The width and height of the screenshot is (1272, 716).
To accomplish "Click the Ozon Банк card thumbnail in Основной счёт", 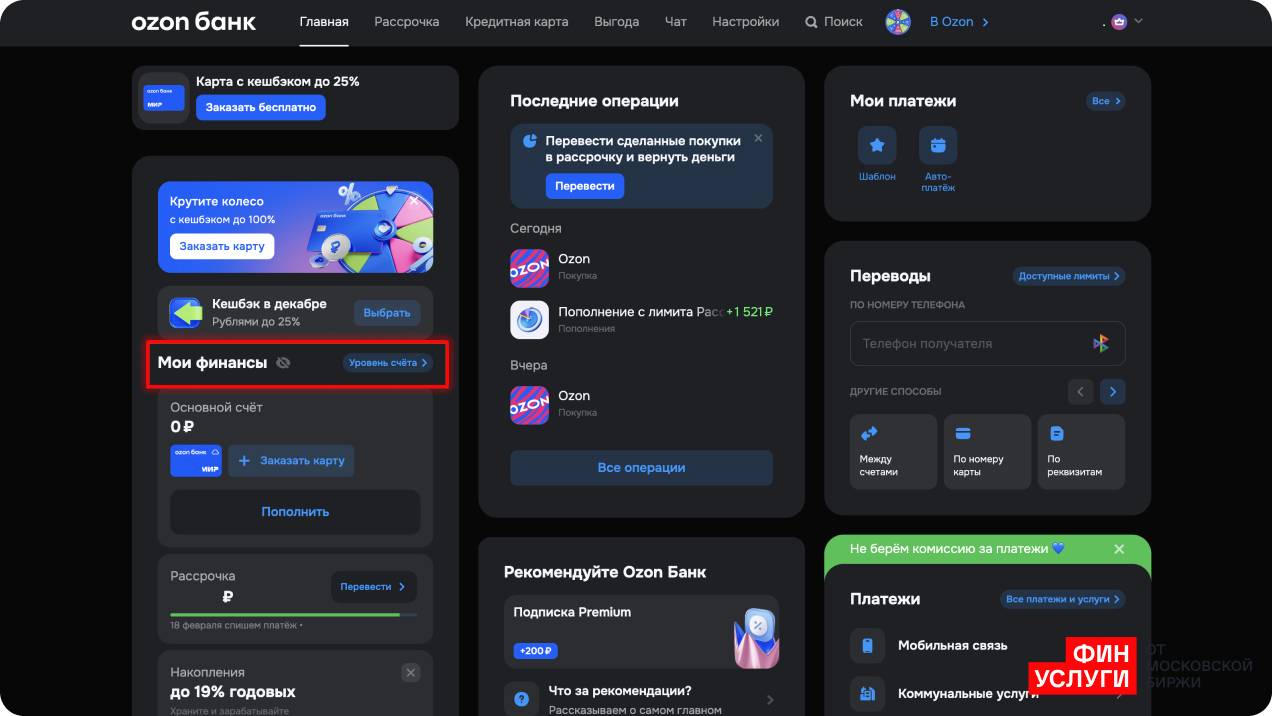I will click(196, 461).
